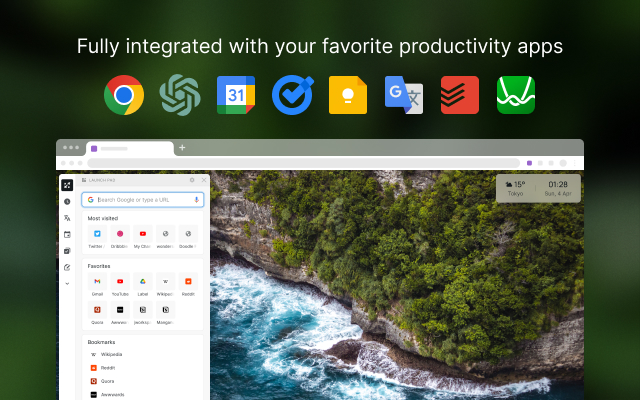Start voice search with microphone icon
Screen dimensions: 640x400
196,200
